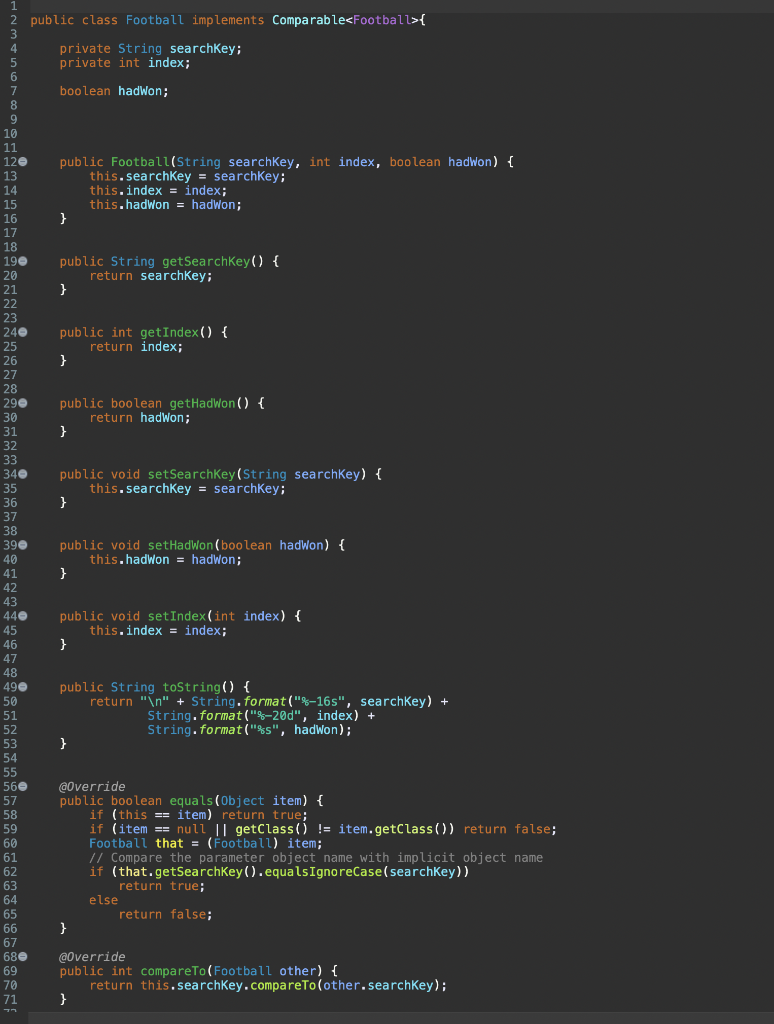Viewport: 774px width, 1024px height.
Task: Click the setIndex method name
Action: 176,616
